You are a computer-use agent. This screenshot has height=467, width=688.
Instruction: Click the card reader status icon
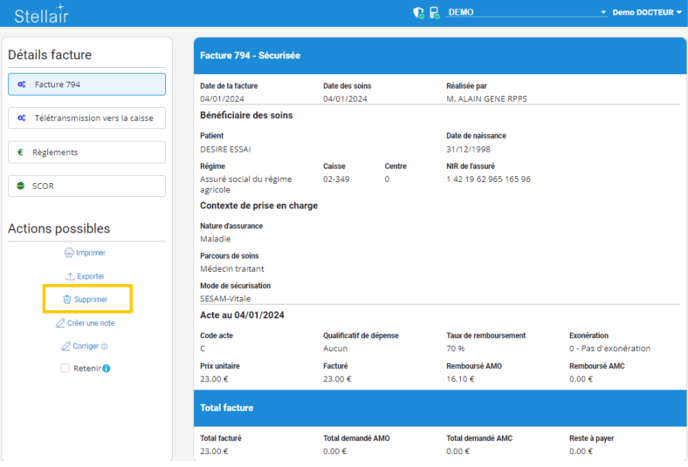[x=434, y=13]
